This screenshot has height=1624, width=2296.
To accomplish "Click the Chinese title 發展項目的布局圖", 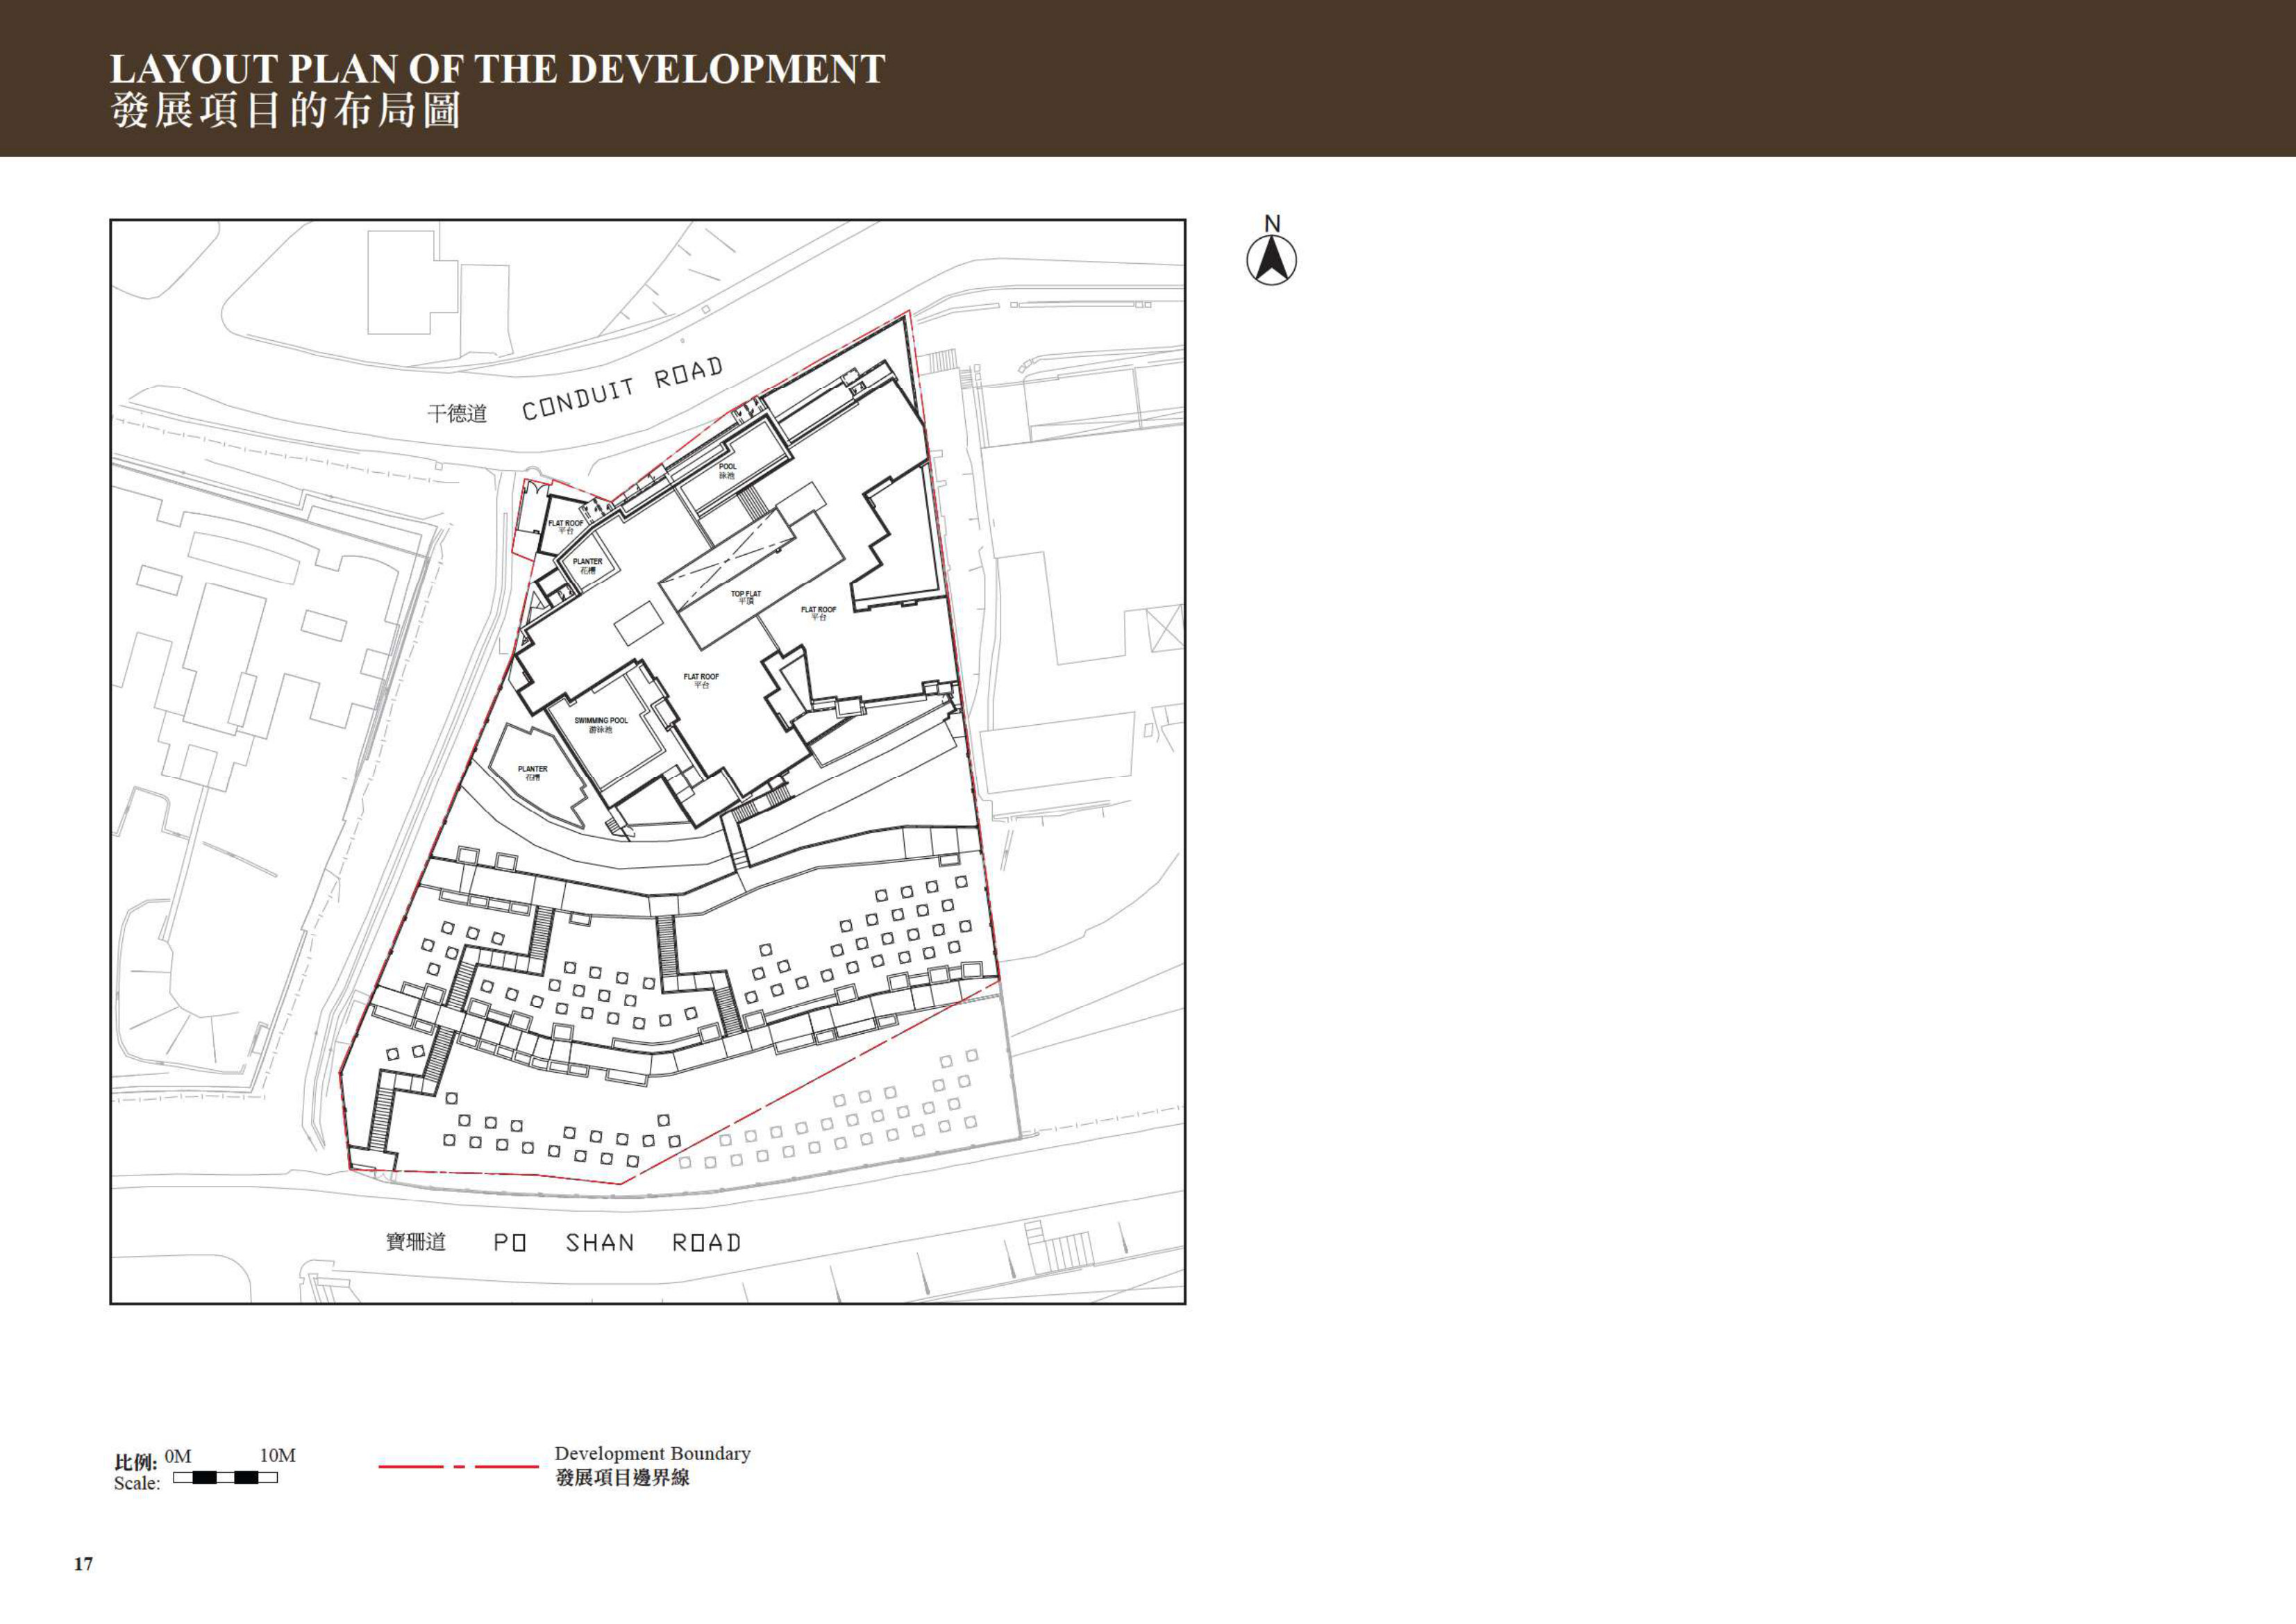I will (286, 110).
